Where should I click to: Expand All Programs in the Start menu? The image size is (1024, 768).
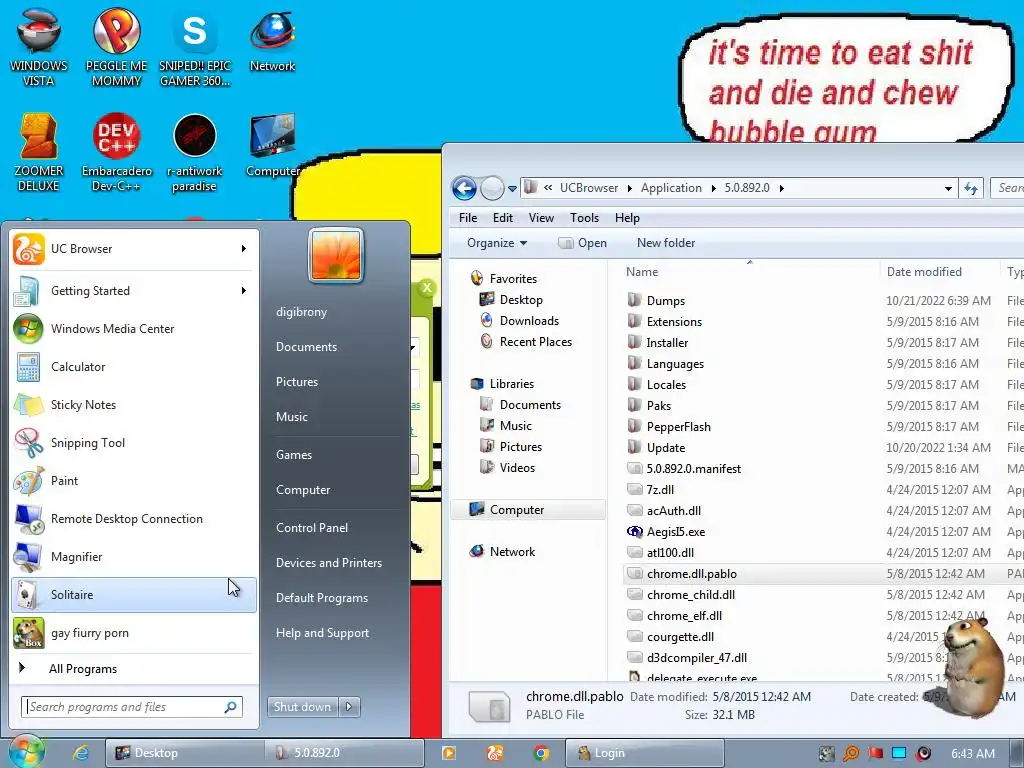[134, 669]
